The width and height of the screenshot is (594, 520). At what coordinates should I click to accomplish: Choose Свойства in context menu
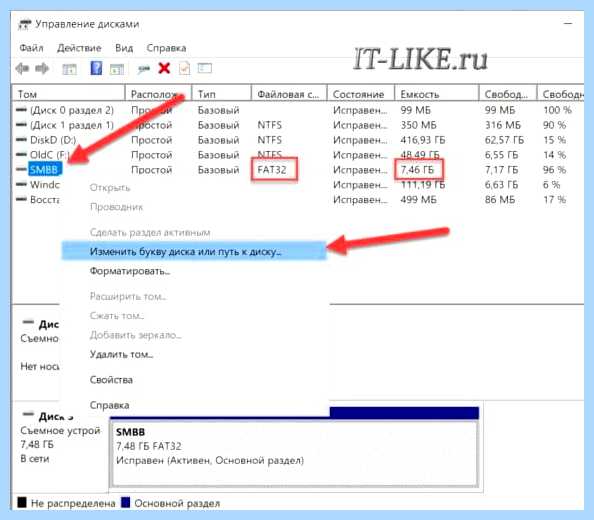tap(111, 380)
